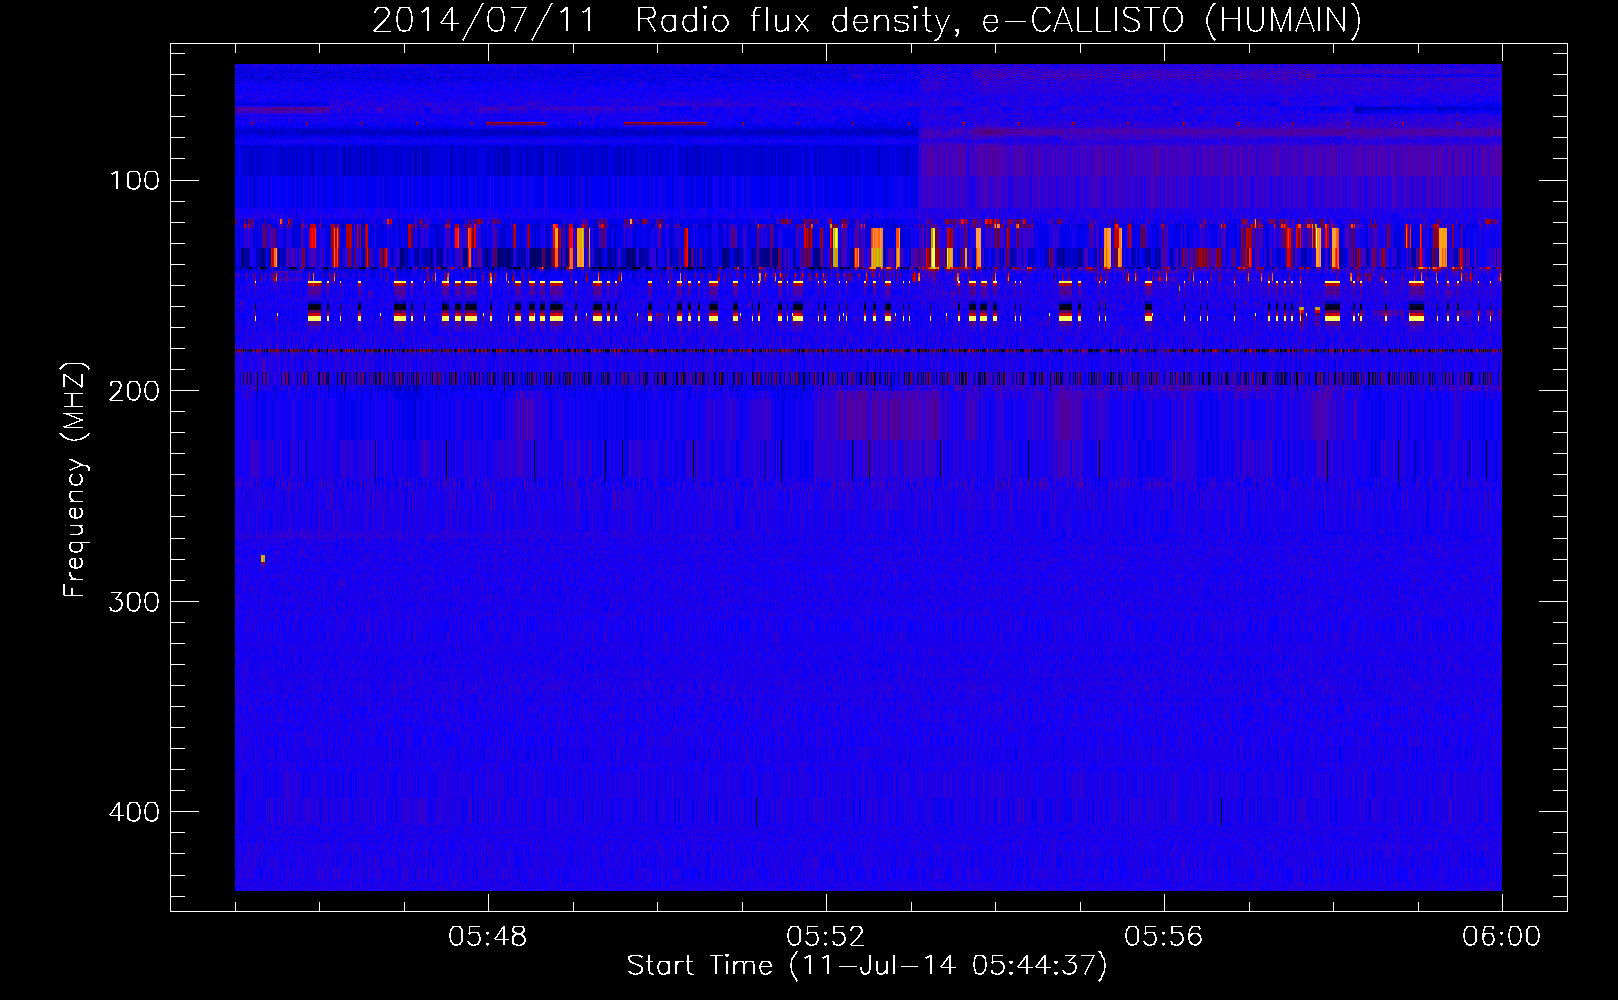Select the date '2014/07/11' in the title

click(x=484, y=20)
